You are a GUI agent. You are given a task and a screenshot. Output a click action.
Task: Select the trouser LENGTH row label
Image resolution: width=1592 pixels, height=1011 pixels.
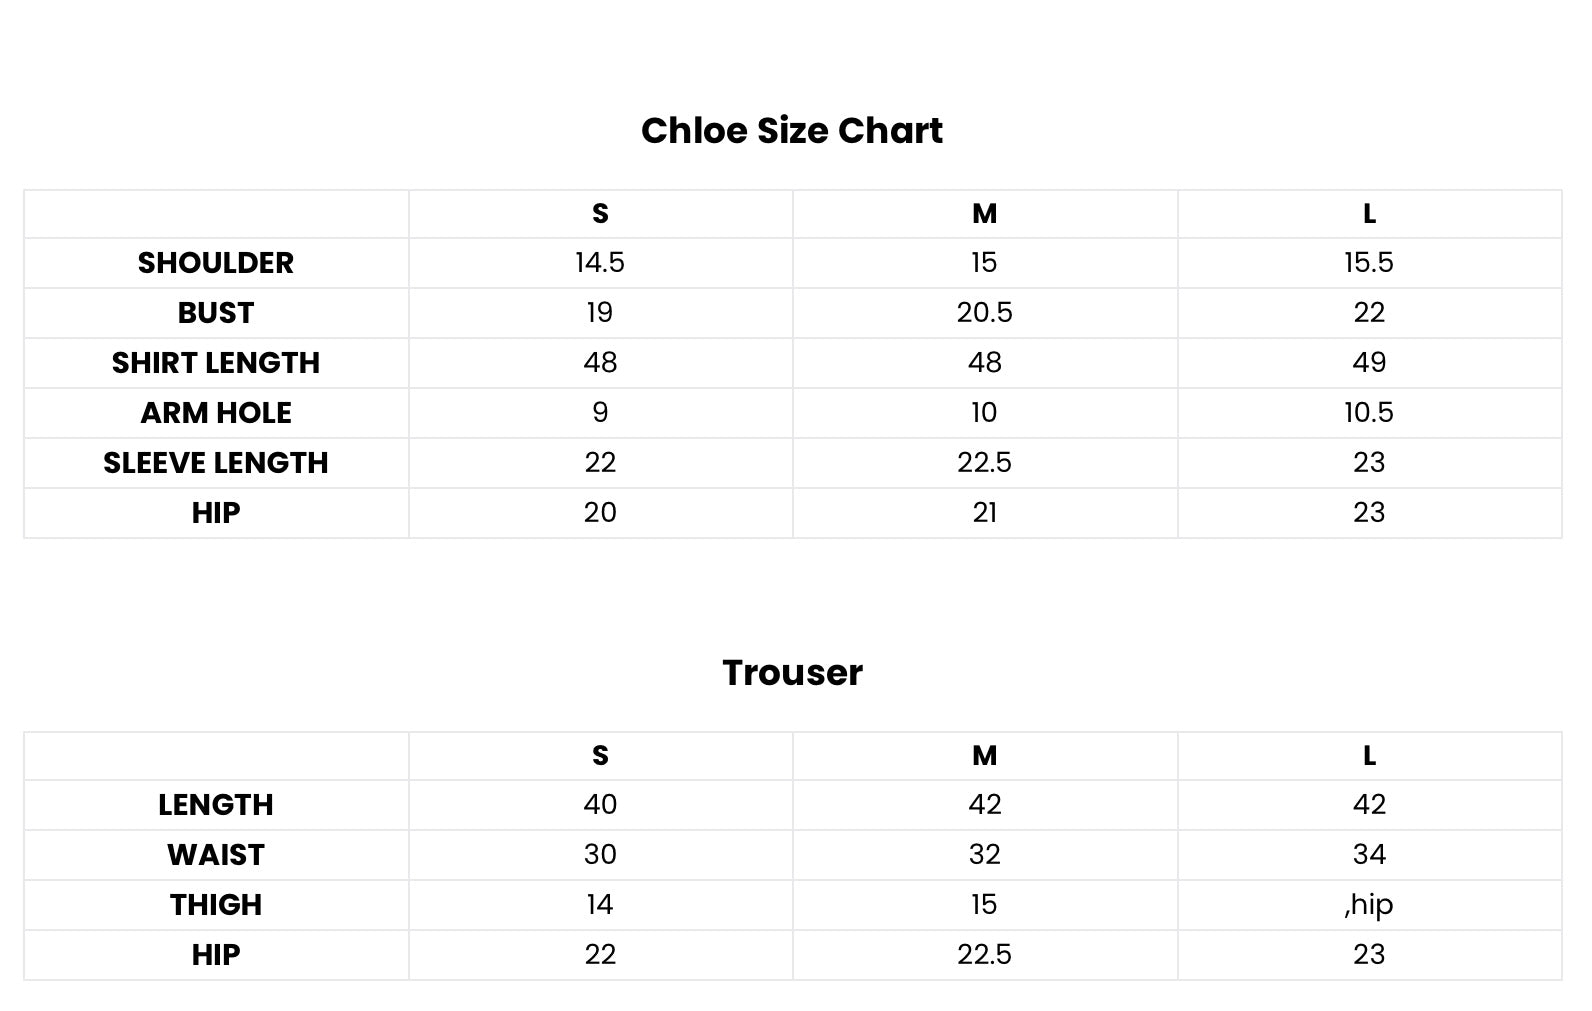pos(216,805)
